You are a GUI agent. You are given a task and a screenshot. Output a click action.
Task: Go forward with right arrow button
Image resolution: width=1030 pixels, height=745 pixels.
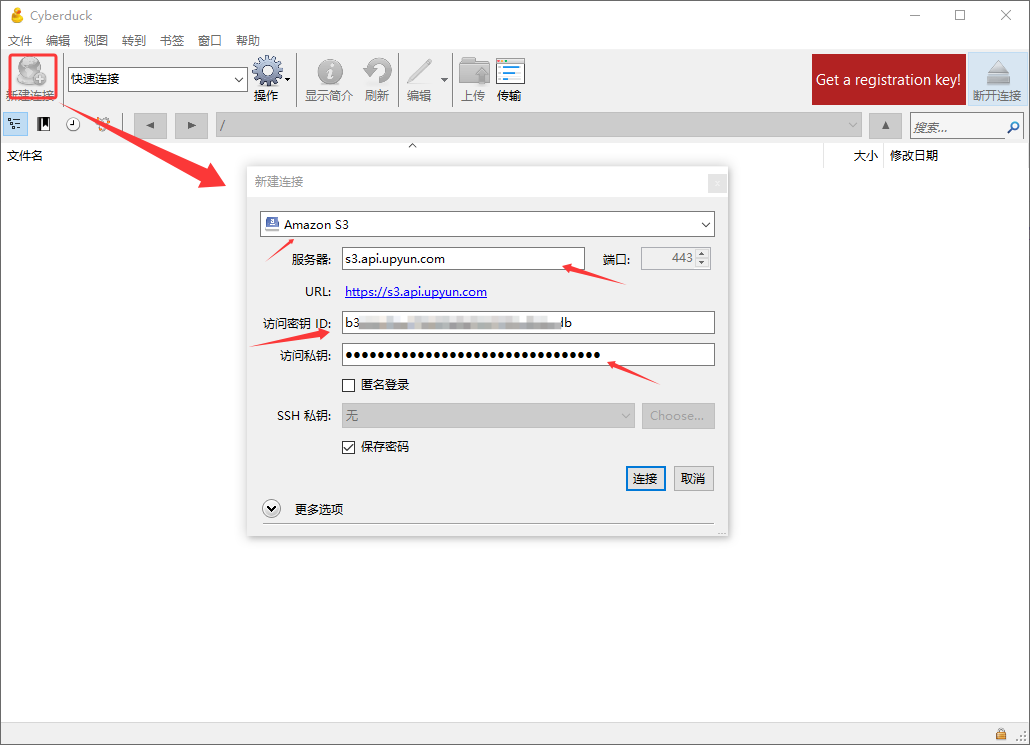(191, 125)
